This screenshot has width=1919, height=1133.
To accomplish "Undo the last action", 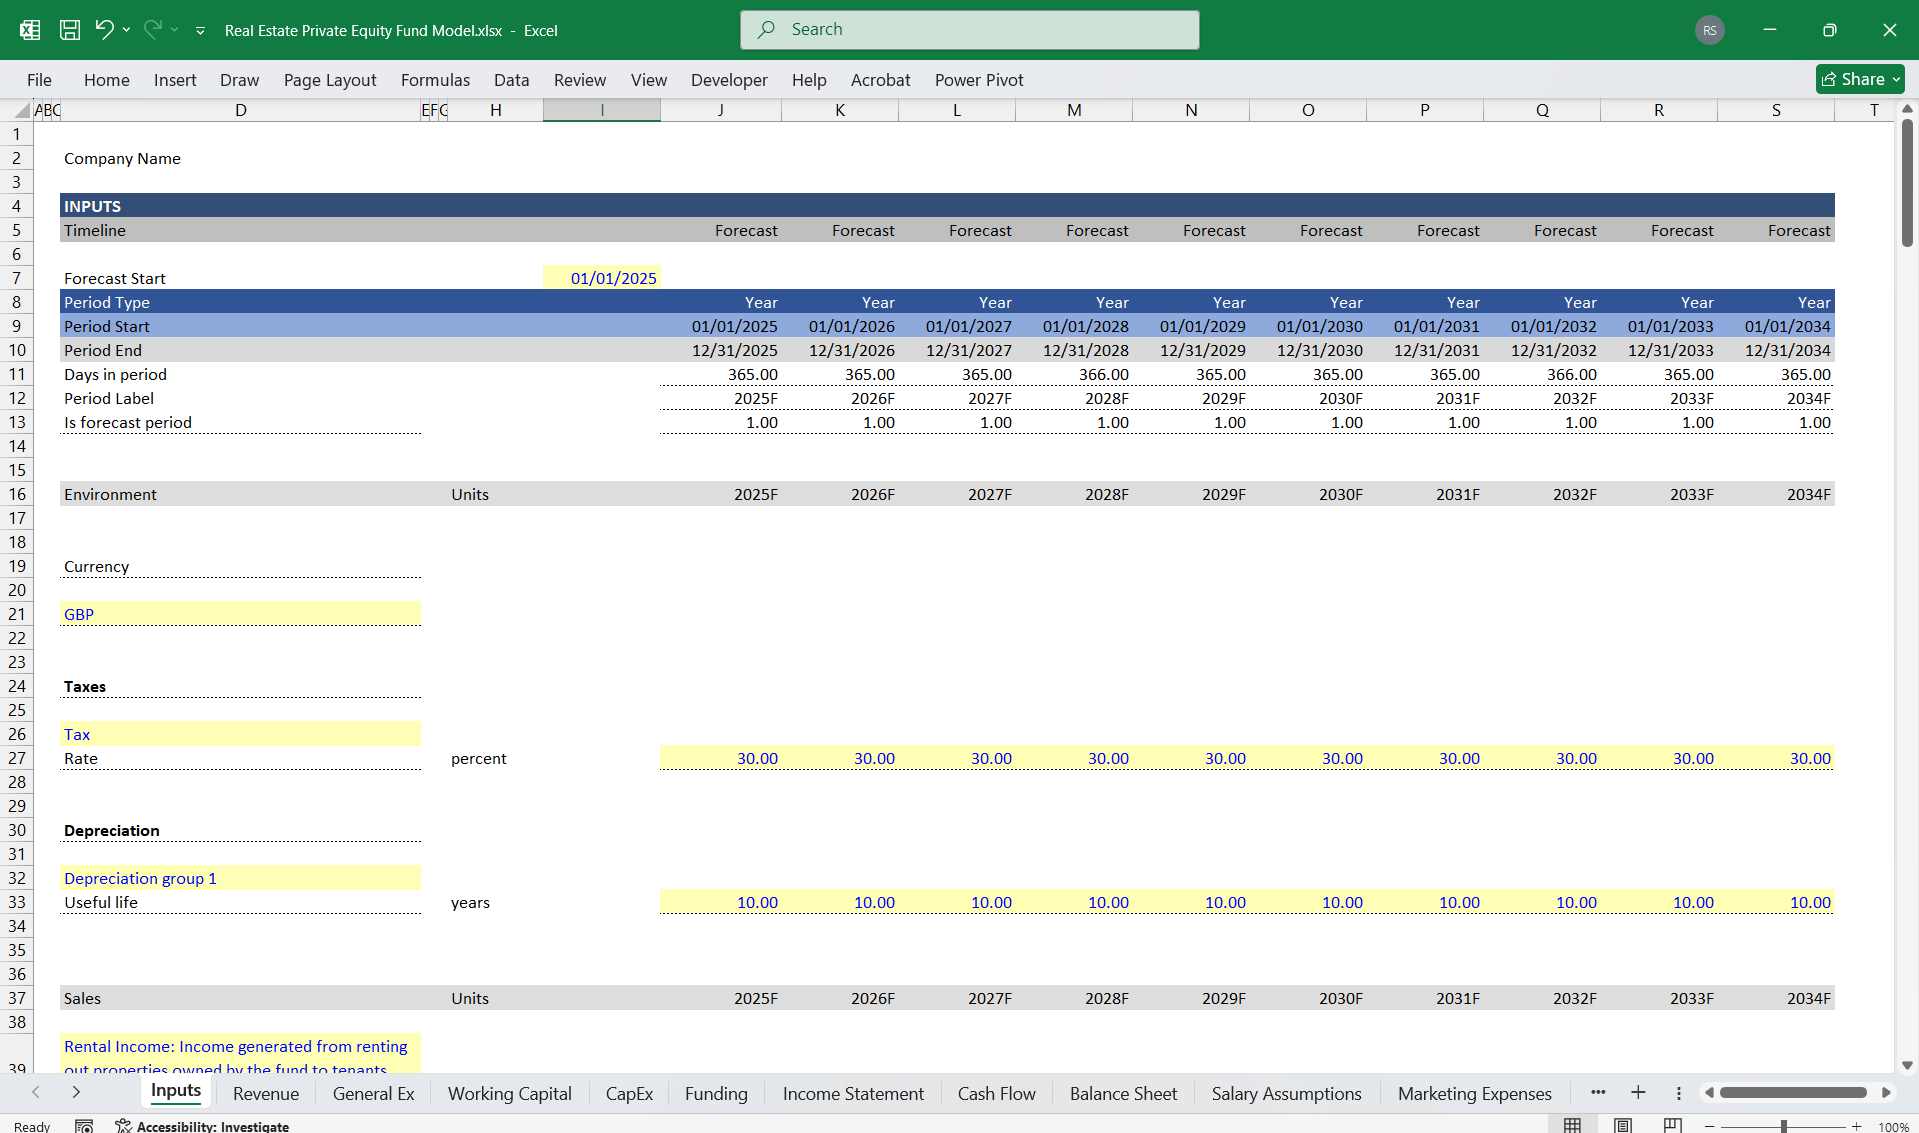I will pos(104,30).
